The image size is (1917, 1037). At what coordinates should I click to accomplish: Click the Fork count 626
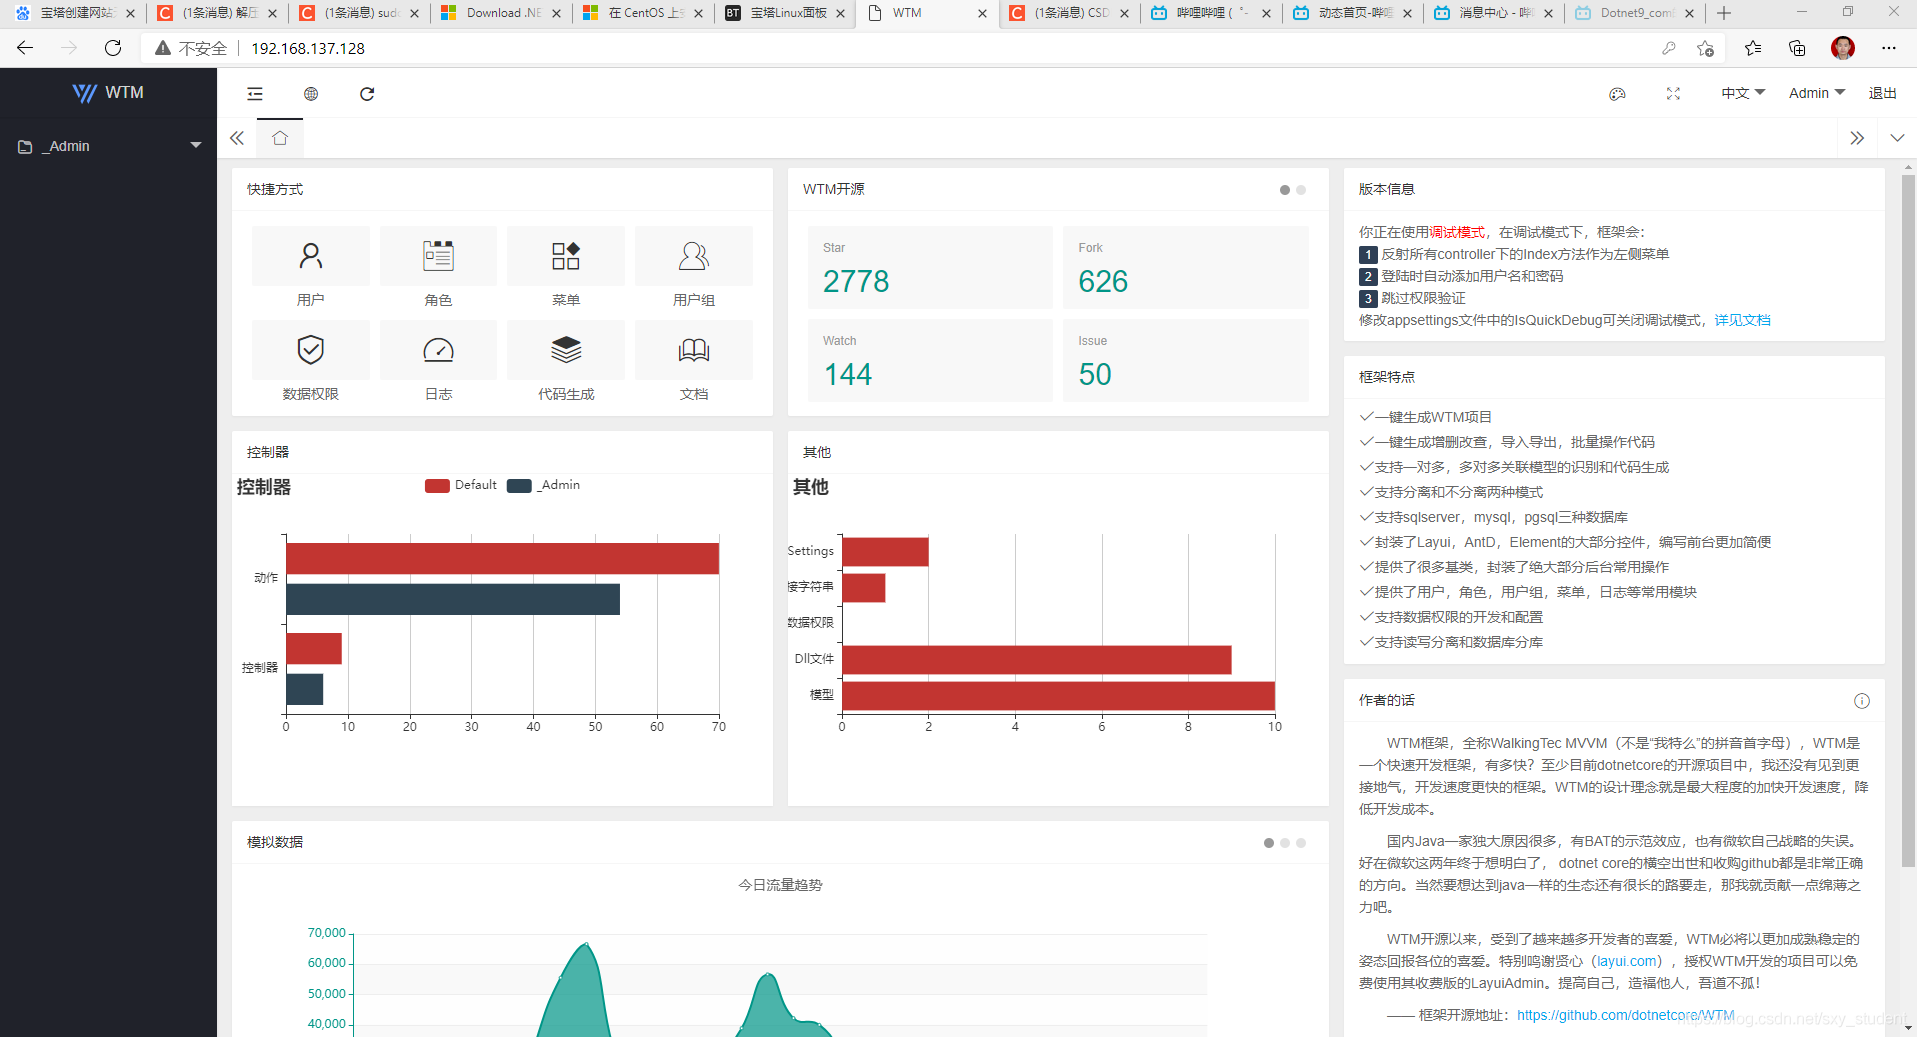pos(1103,281)
